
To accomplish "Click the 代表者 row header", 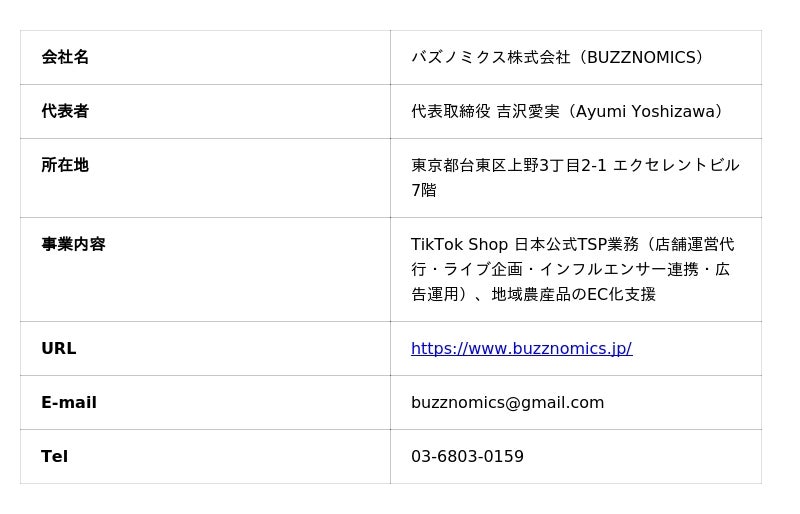I will 65,111.
